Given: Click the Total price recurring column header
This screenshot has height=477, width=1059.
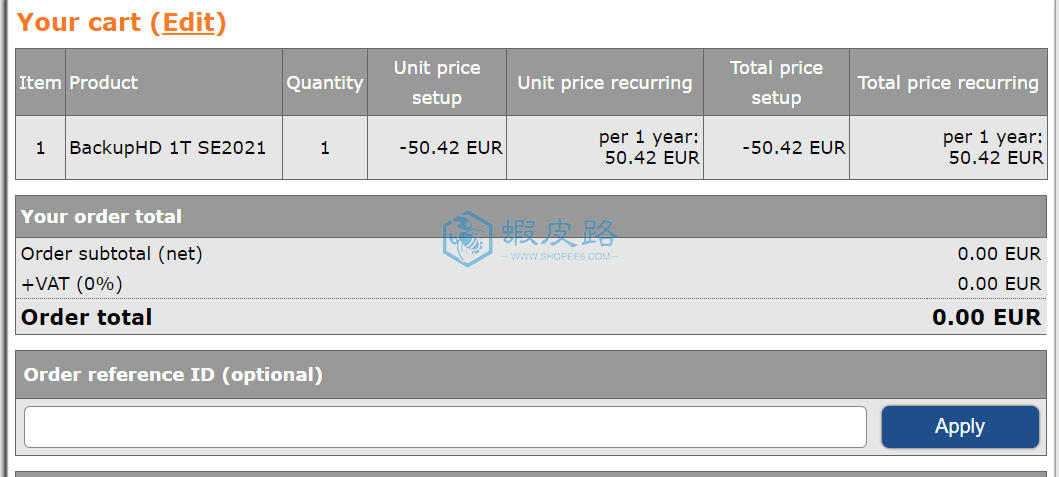Looking at the screenshot, I should 948,82.
